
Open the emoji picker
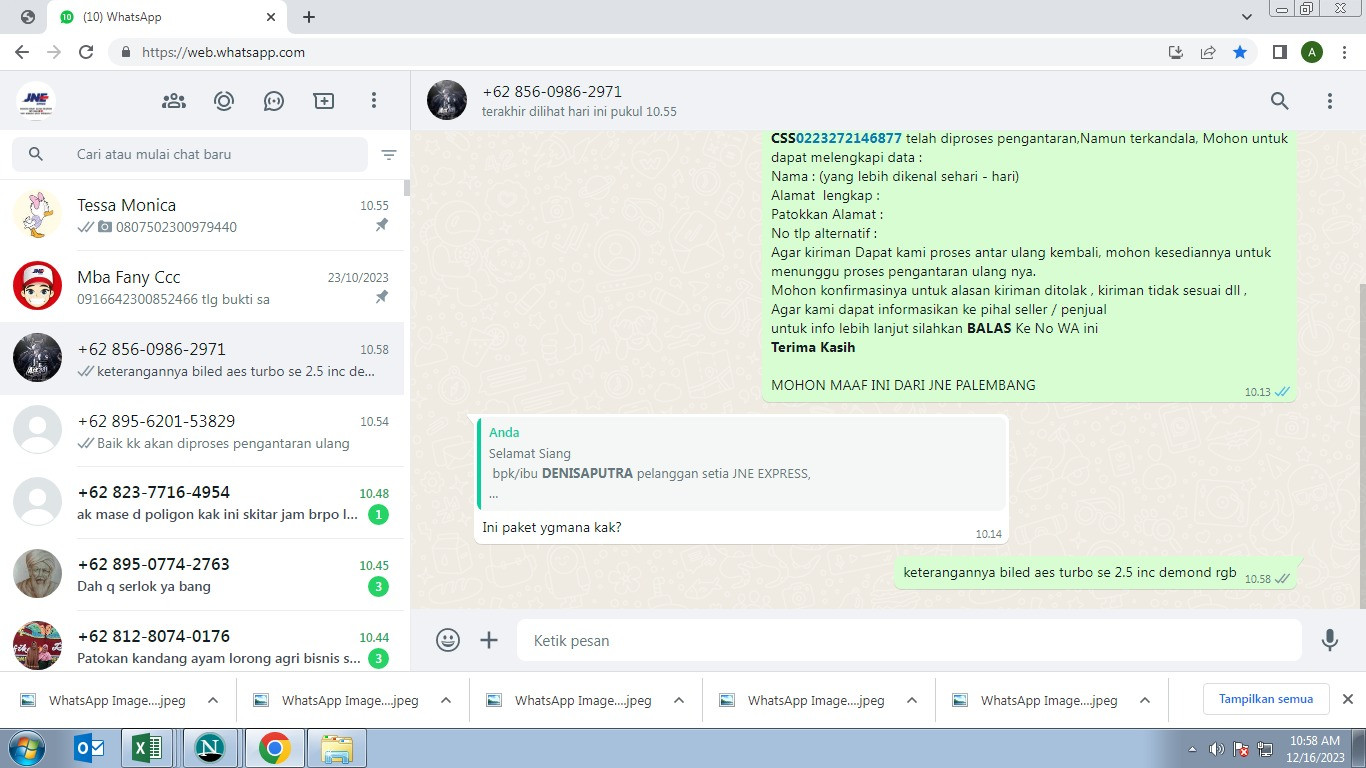point(448,640)
